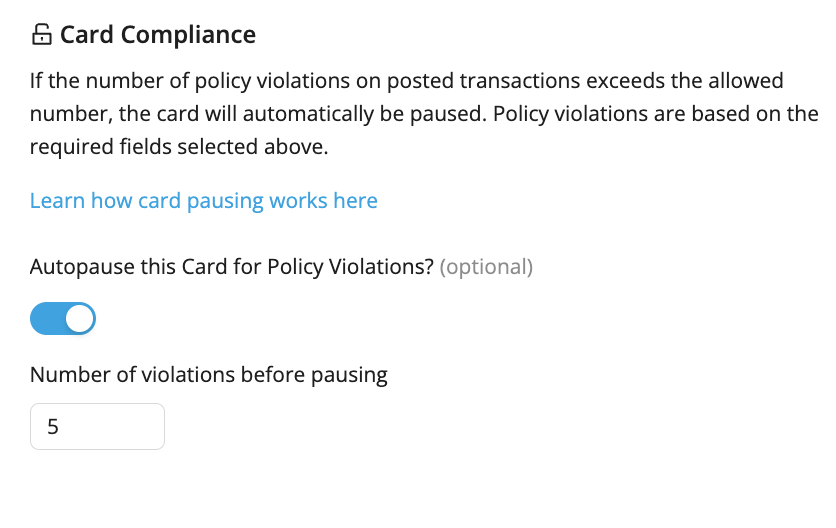Click the word 'Compliance' in the section heading
The height and width of the screenshot is (528, 836).
(x=188, y=35)
